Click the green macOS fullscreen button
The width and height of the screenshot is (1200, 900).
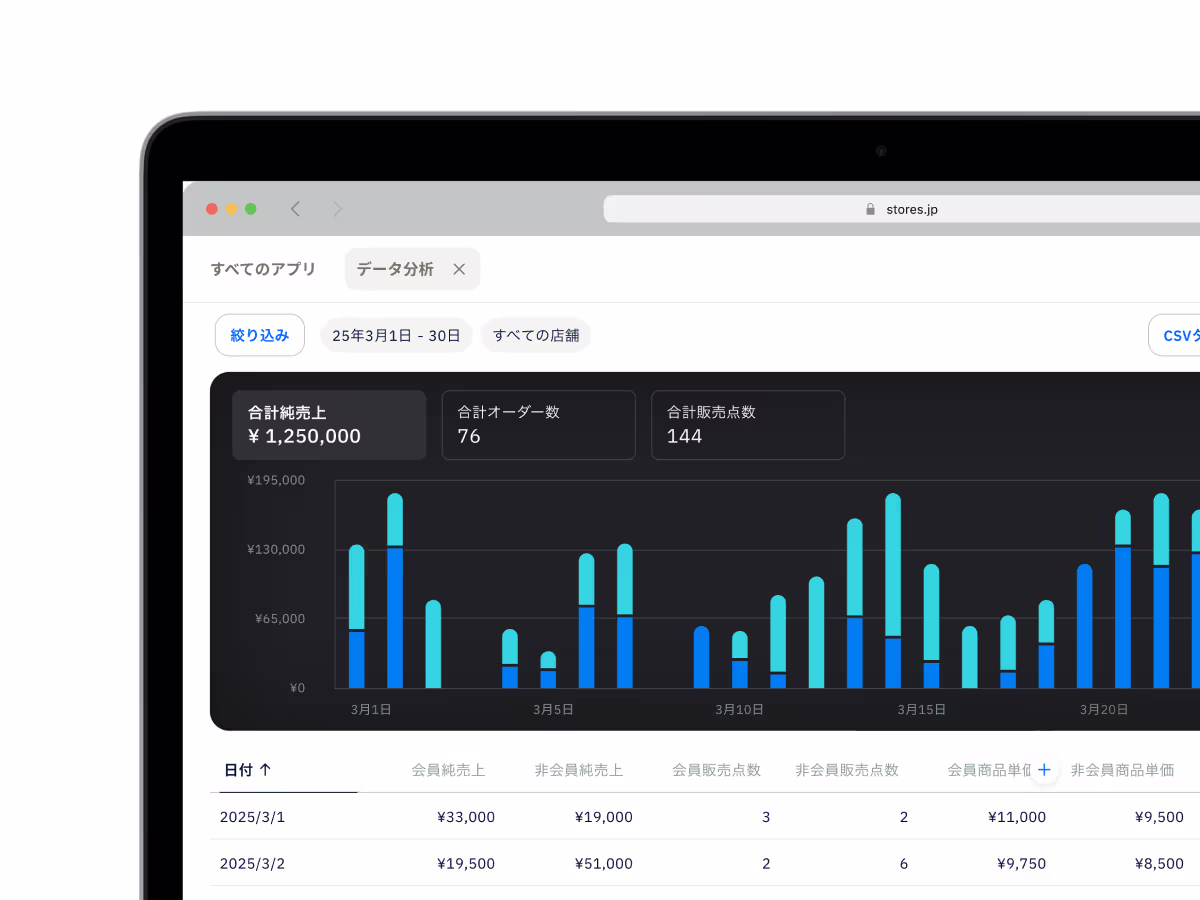pos(251,209)
